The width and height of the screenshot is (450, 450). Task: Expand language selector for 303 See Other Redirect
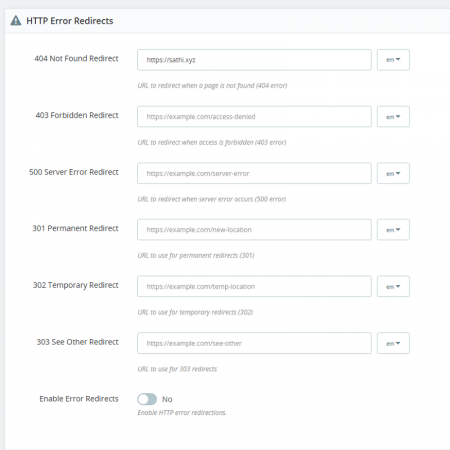click(x=393, y=343)
